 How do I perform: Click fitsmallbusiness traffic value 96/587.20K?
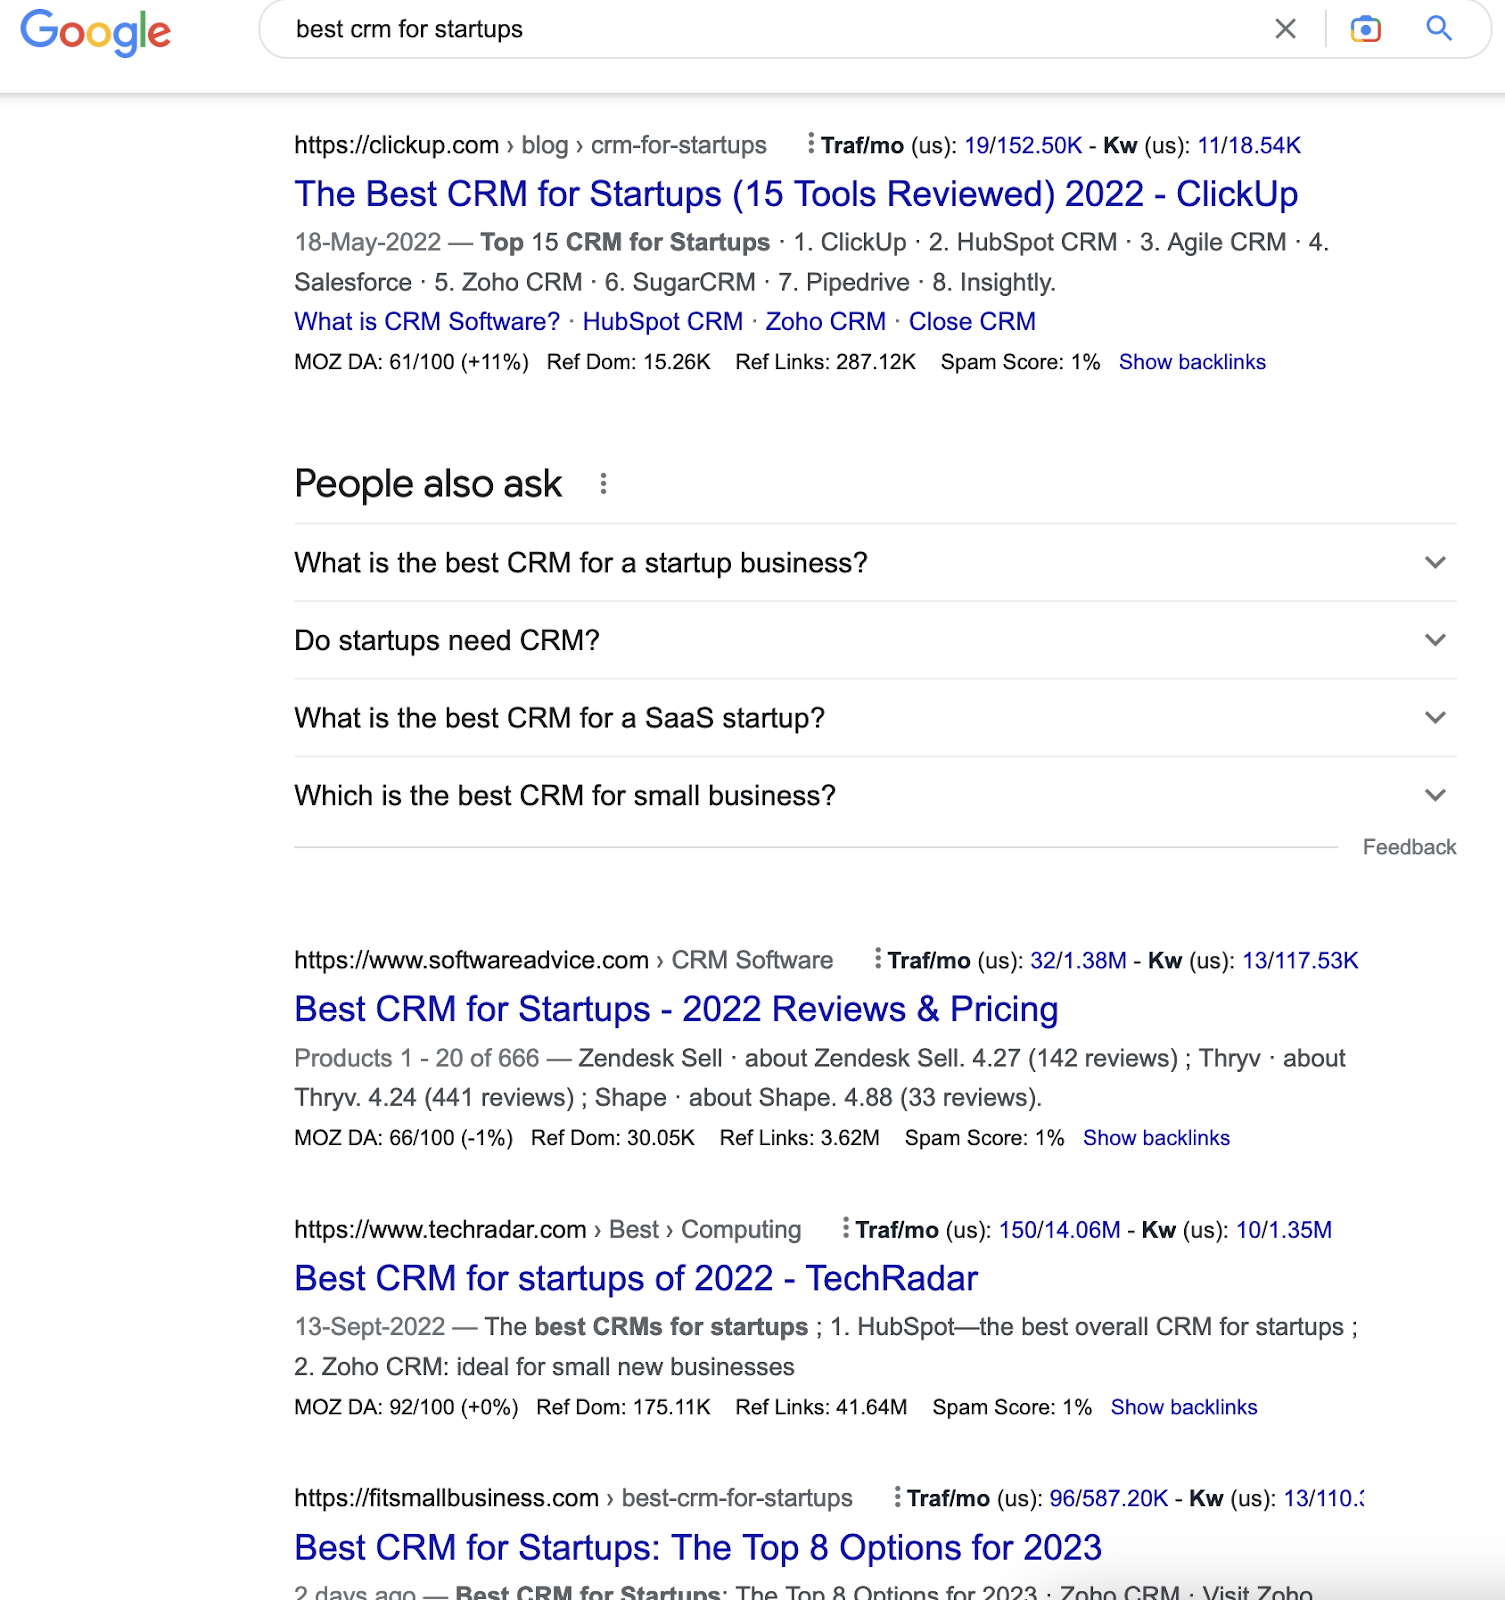[x=1109, y=1499]
